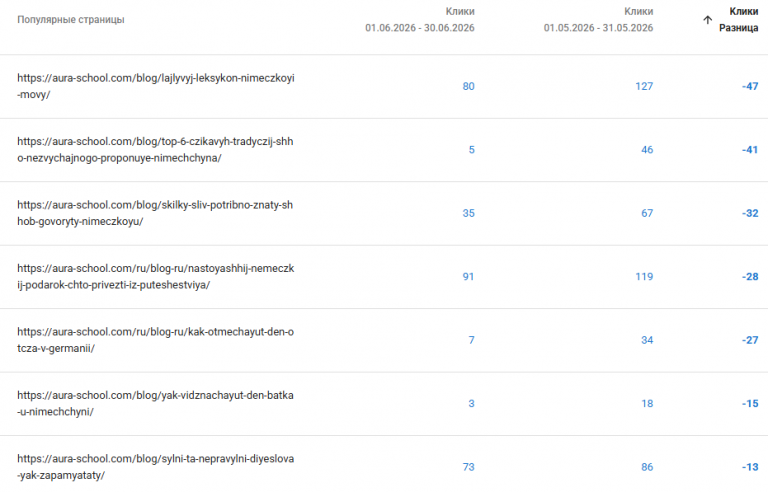Image resolution: width=768 pixels, height=492 pixels.
Task: Click the May clicks value 119
Action: (644, 277)
